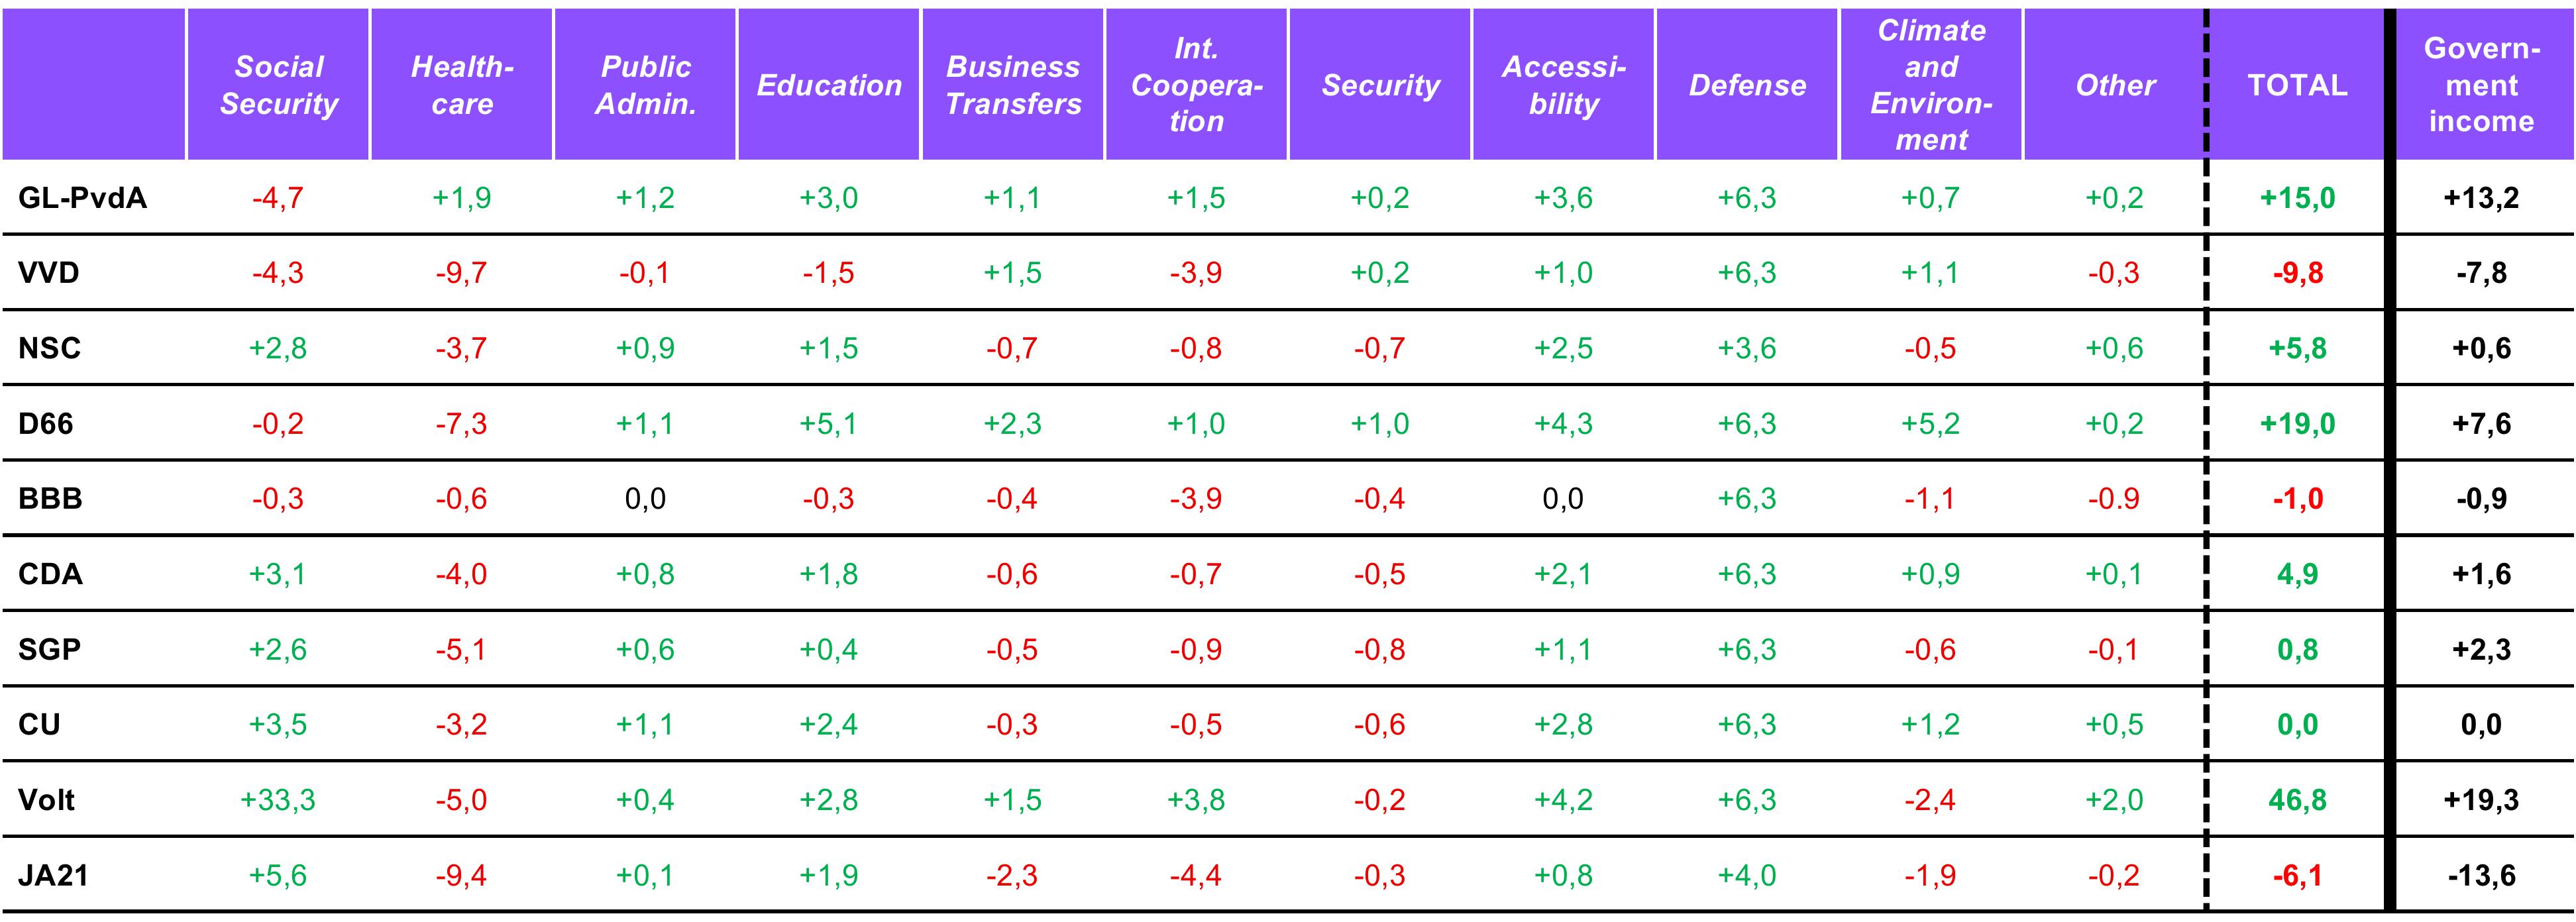Screen dimensions: 2576x922
Task: Select JA21's Government income value -13,6
Action: pos(2481,876)
